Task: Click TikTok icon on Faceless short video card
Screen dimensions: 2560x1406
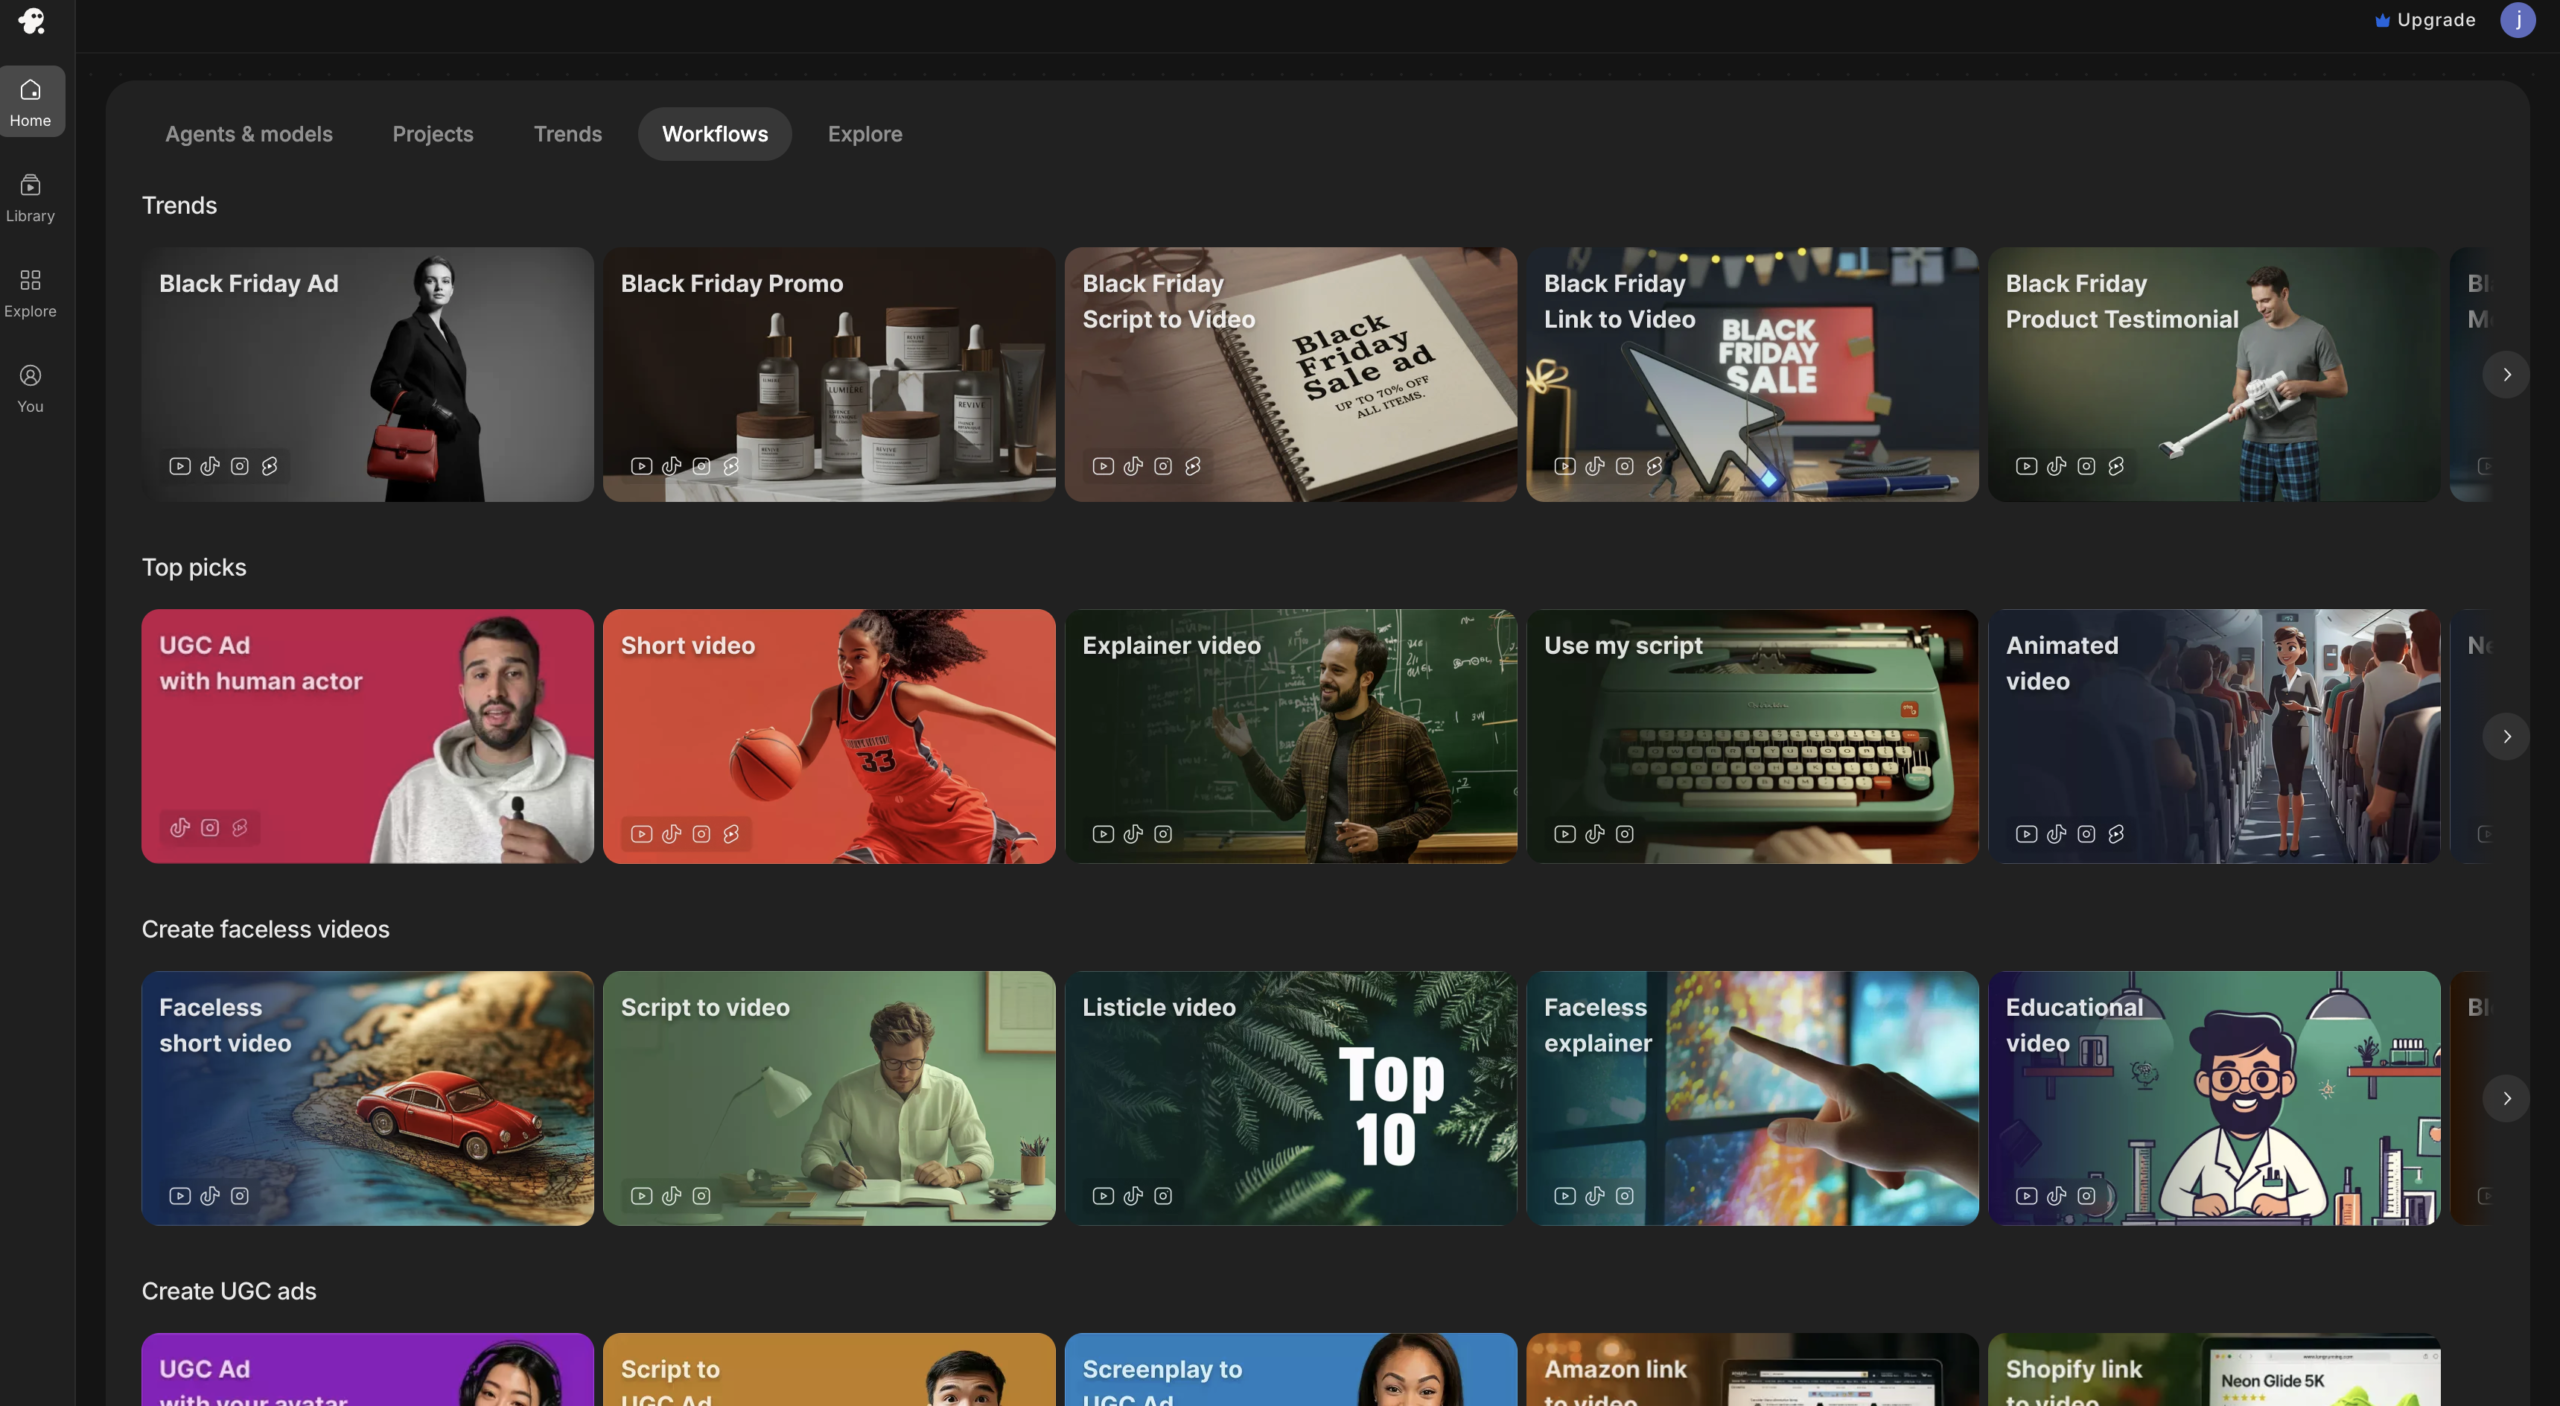Action: point(210,1196)
